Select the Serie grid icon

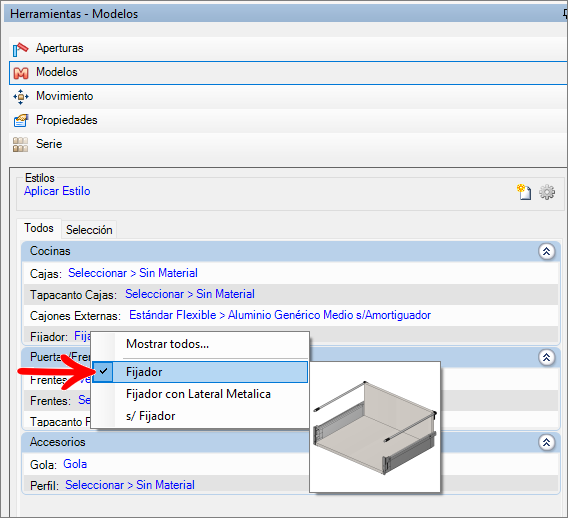tap(20, 145)
